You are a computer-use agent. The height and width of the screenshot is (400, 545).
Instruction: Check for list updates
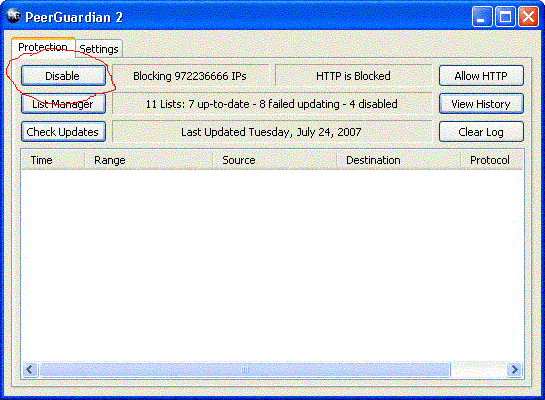[63, 132]
